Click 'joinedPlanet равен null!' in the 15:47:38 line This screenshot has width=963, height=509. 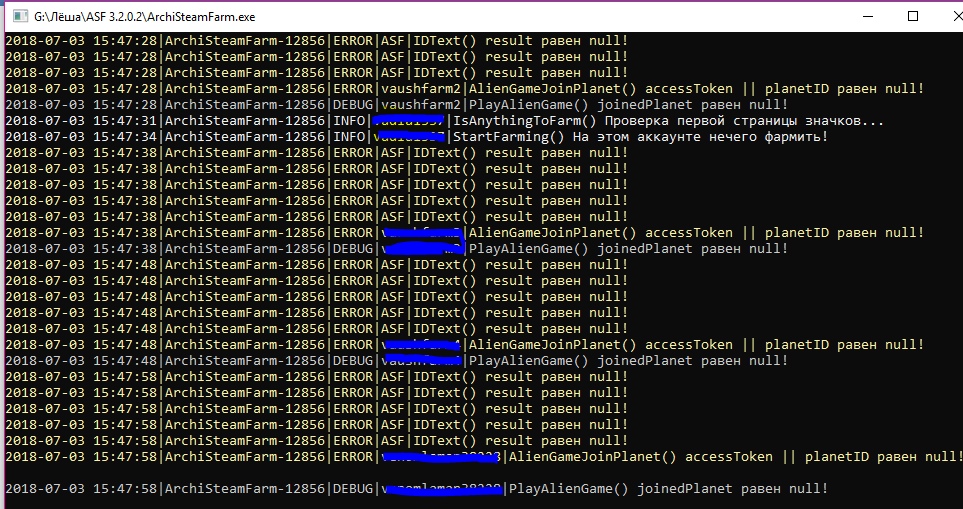(693, 249)
